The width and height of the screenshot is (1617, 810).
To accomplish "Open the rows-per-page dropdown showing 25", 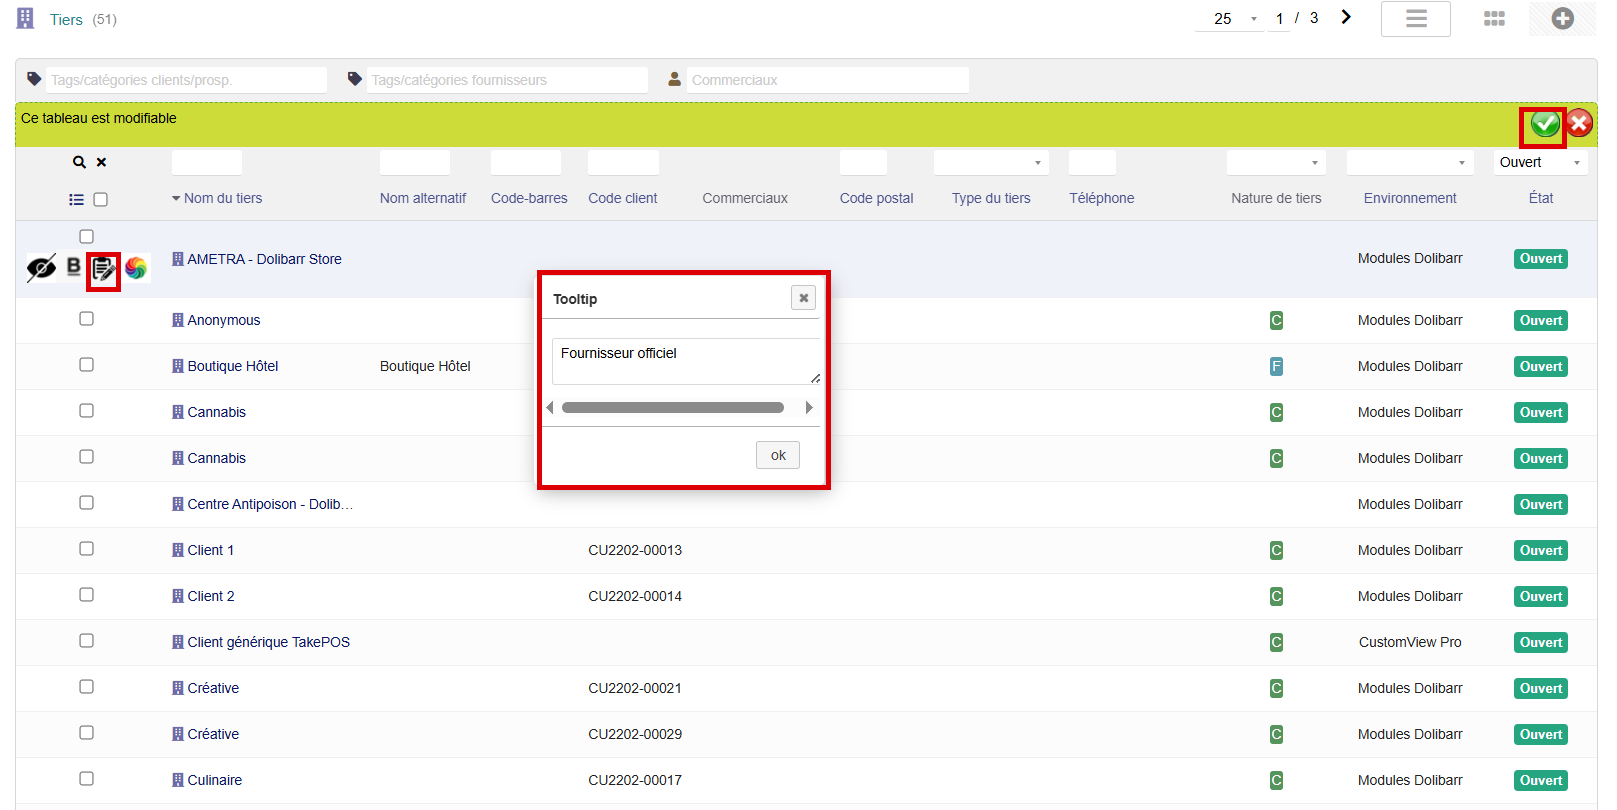I will pyautogui.click(x=1231, y=19).
